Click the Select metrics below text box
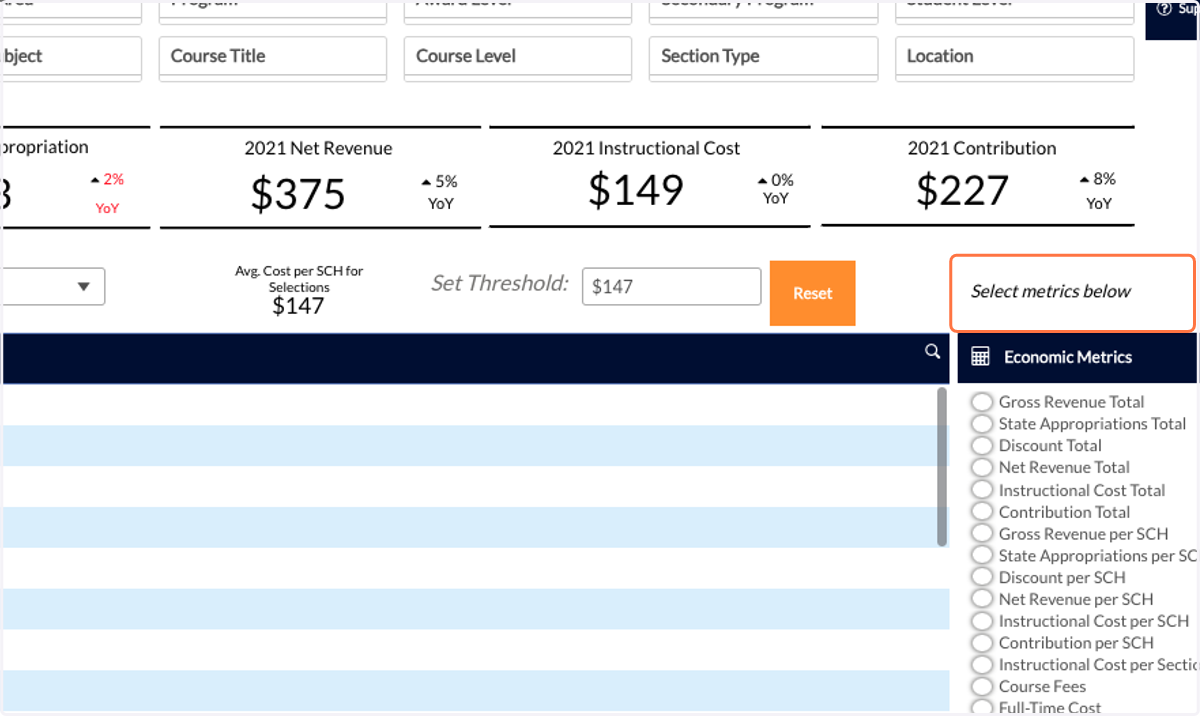This screenshot has width=1200, height=716. point(1072,293)
